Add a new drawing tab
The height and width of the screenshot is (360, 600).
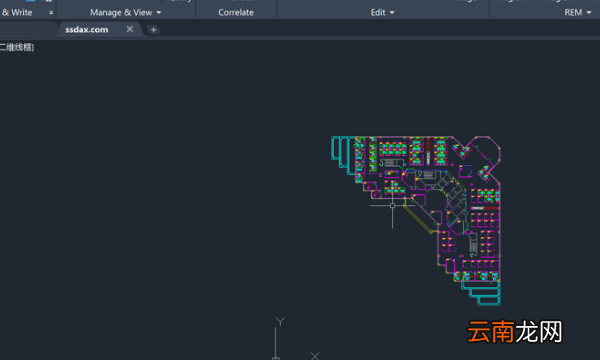pyautogui.click(x=153, y=29)
